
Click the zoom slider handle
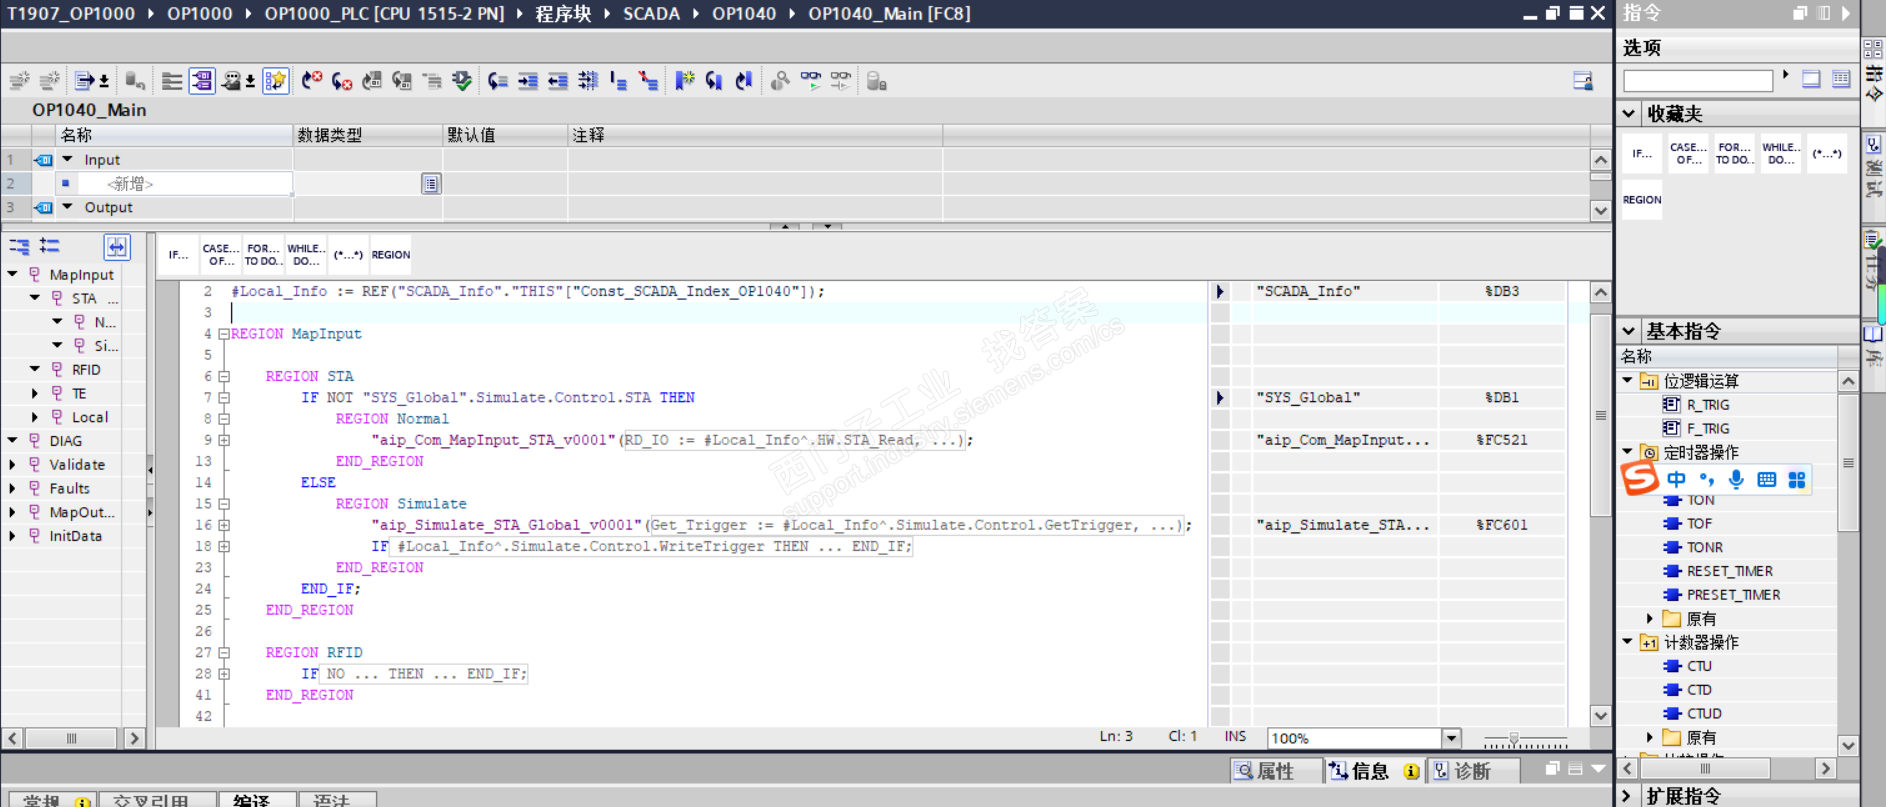[1514, 739]
